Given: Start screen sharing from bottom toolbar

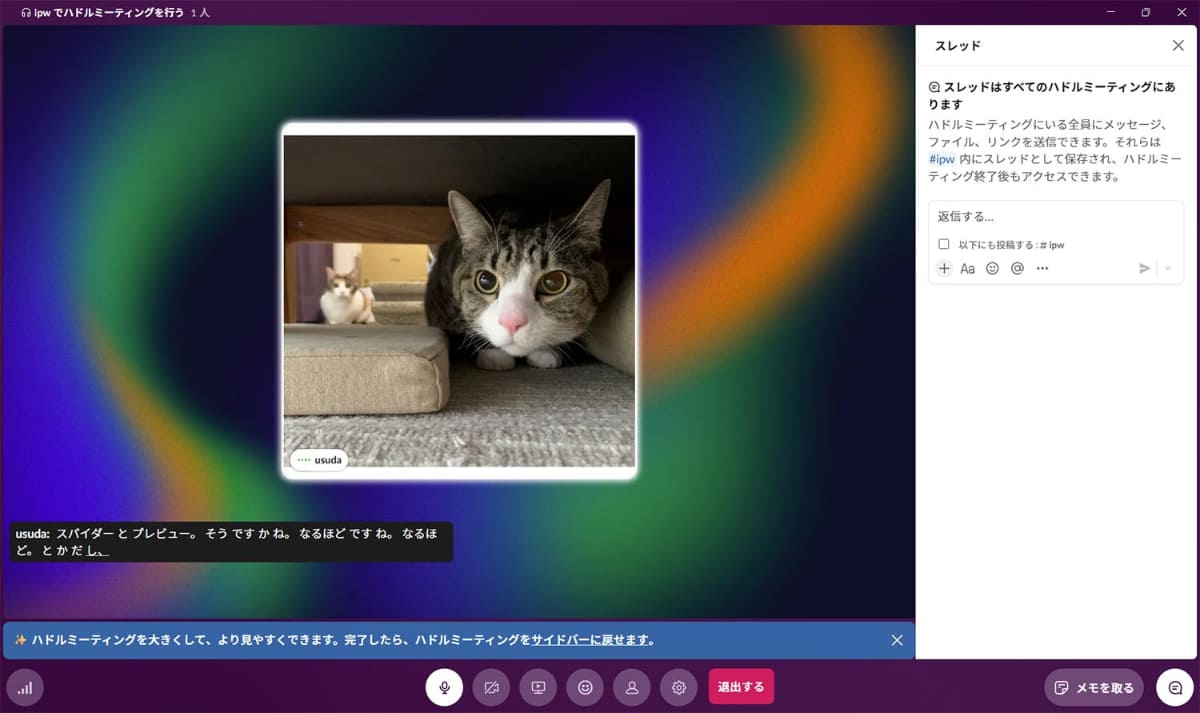Looking at the screenshot, I should coord(538,687).
